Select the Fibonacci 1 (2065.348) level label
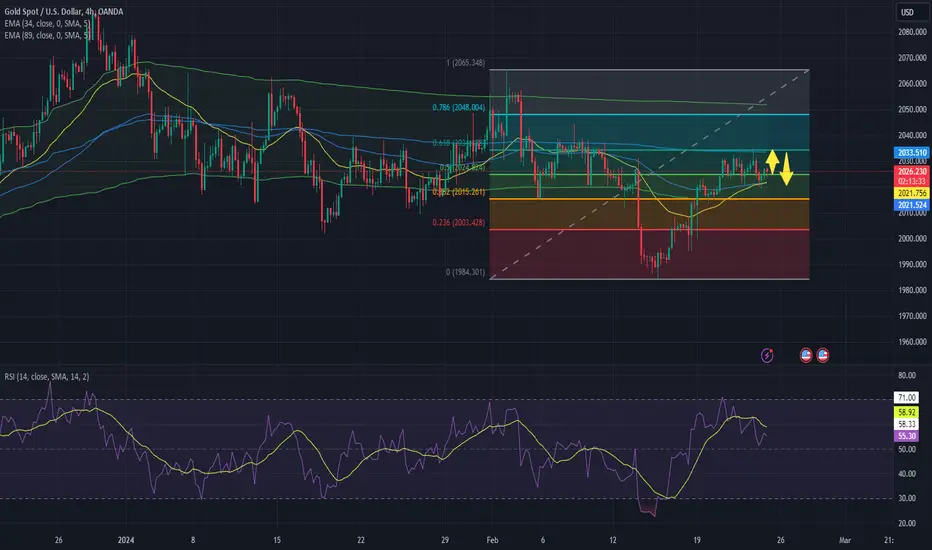The width and height of the screenshot is (932, 550). pyautogui.click(x=465, y=62)
